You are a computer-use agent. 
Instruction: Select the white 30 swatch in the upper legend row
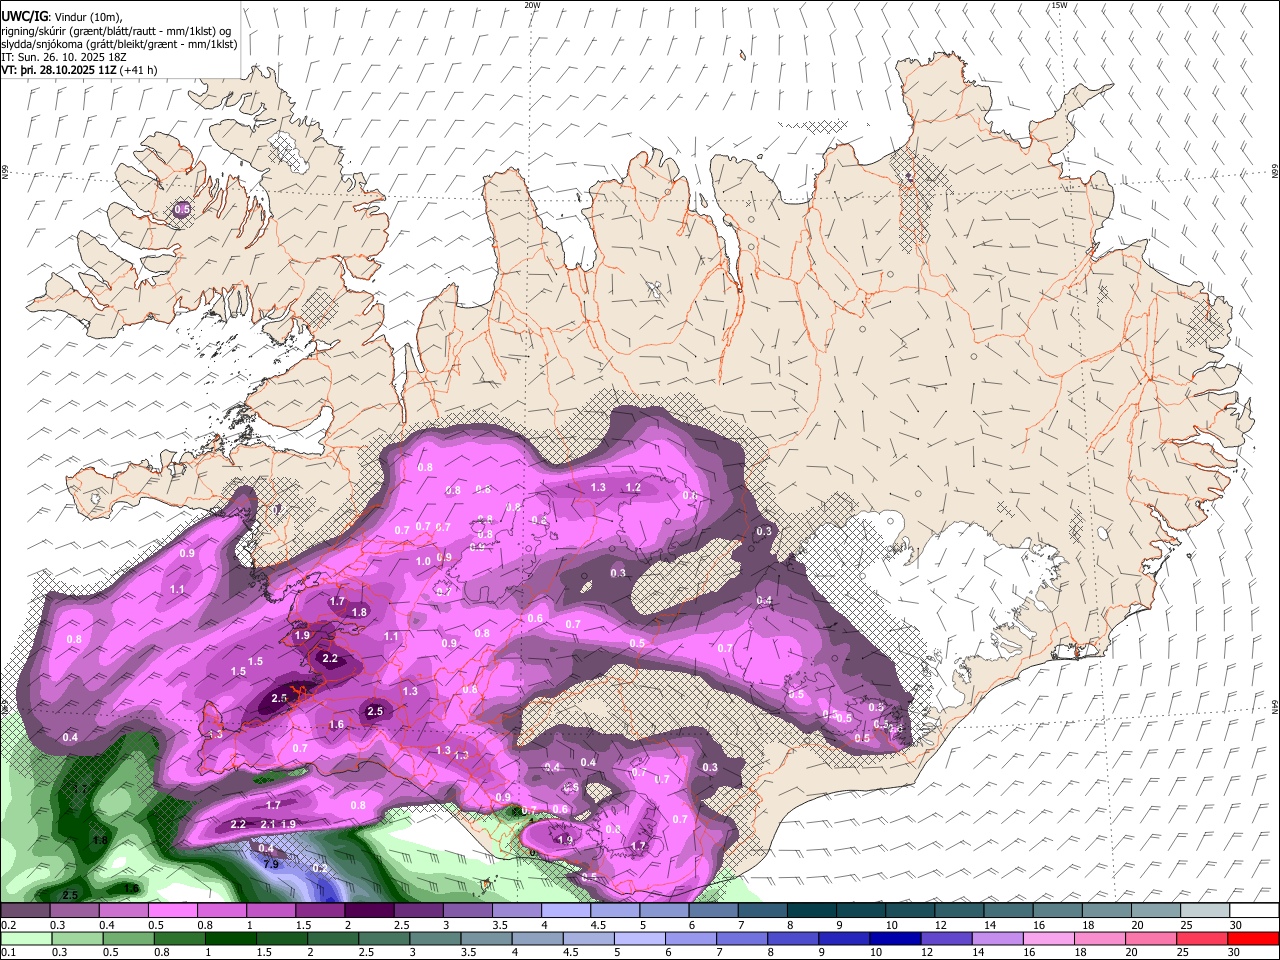[x=1254, y=910]
